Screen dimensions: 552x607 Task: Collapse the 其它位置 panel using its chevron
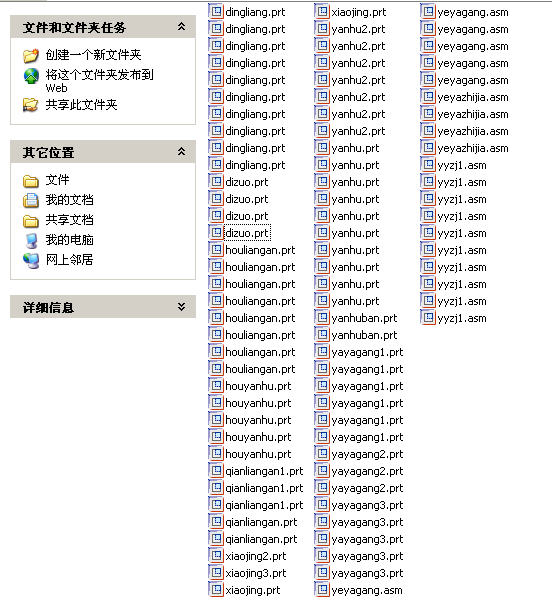tap(181, 152)
